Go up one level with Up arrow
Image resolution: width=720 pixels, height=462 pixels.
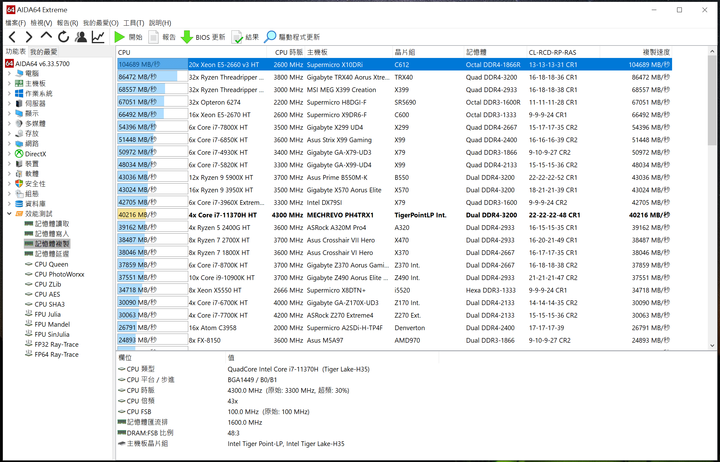[46, 37]
